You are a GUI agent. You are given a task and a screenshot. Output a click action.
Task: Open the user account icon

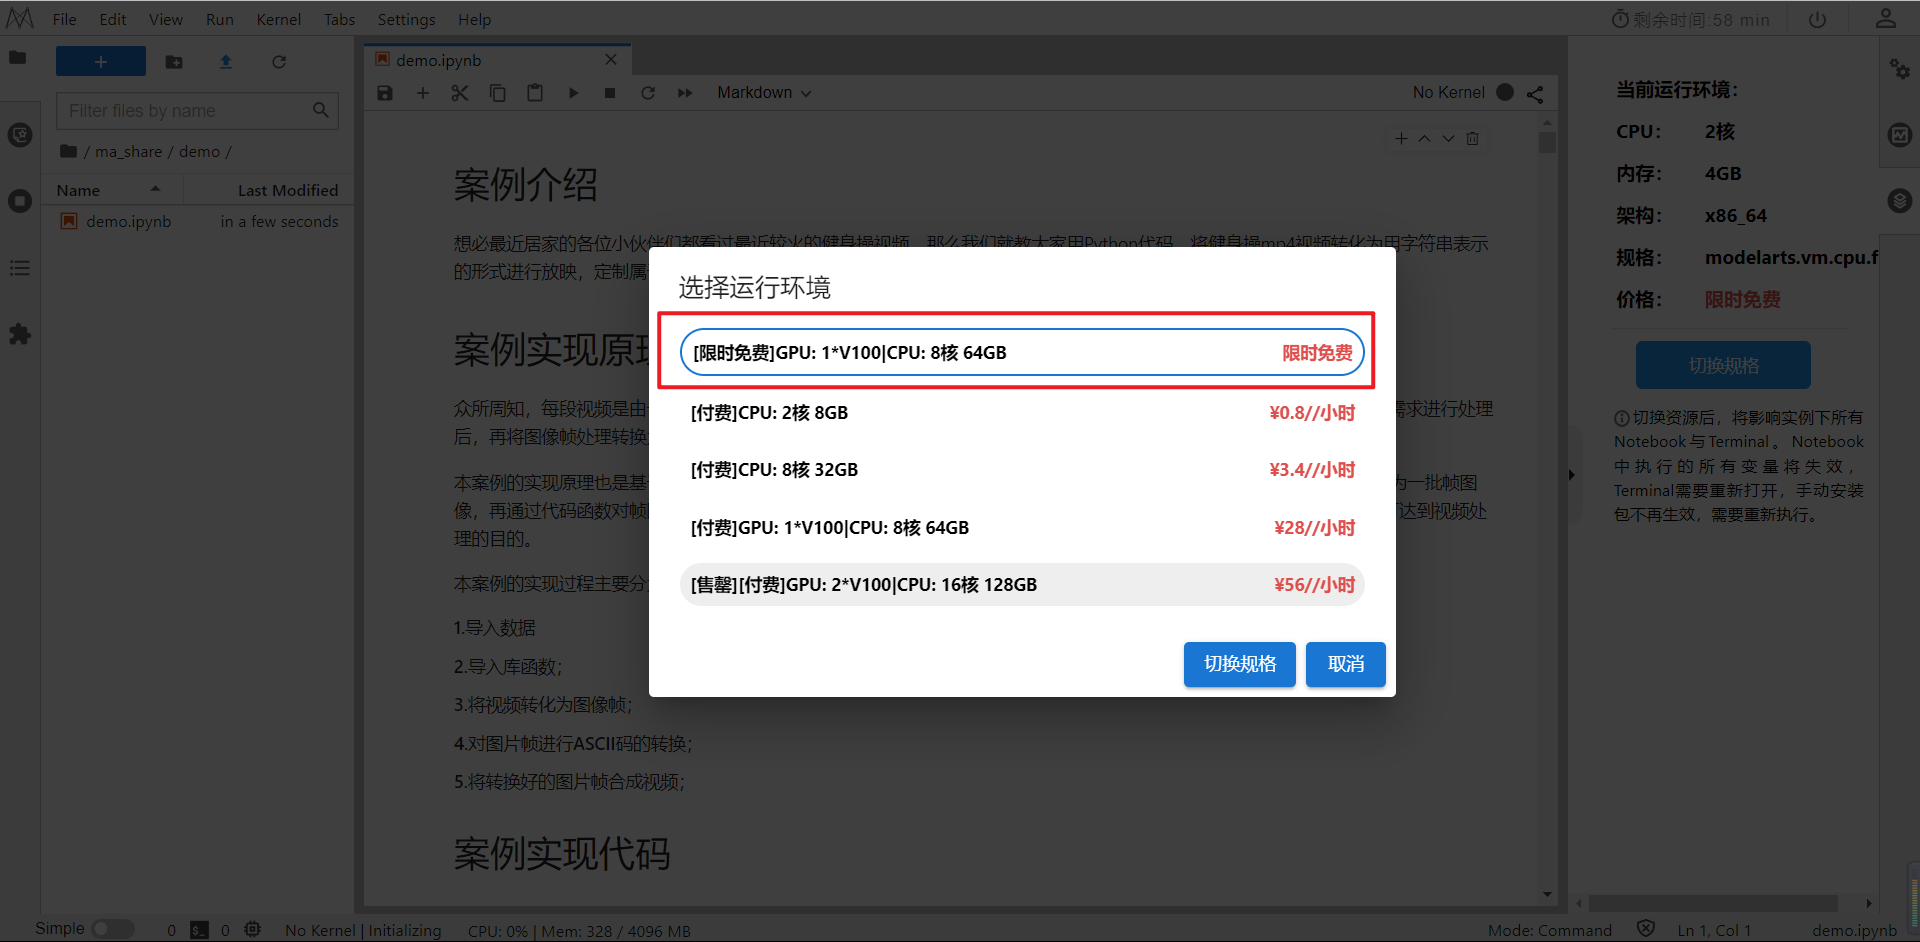point(1886,19)
